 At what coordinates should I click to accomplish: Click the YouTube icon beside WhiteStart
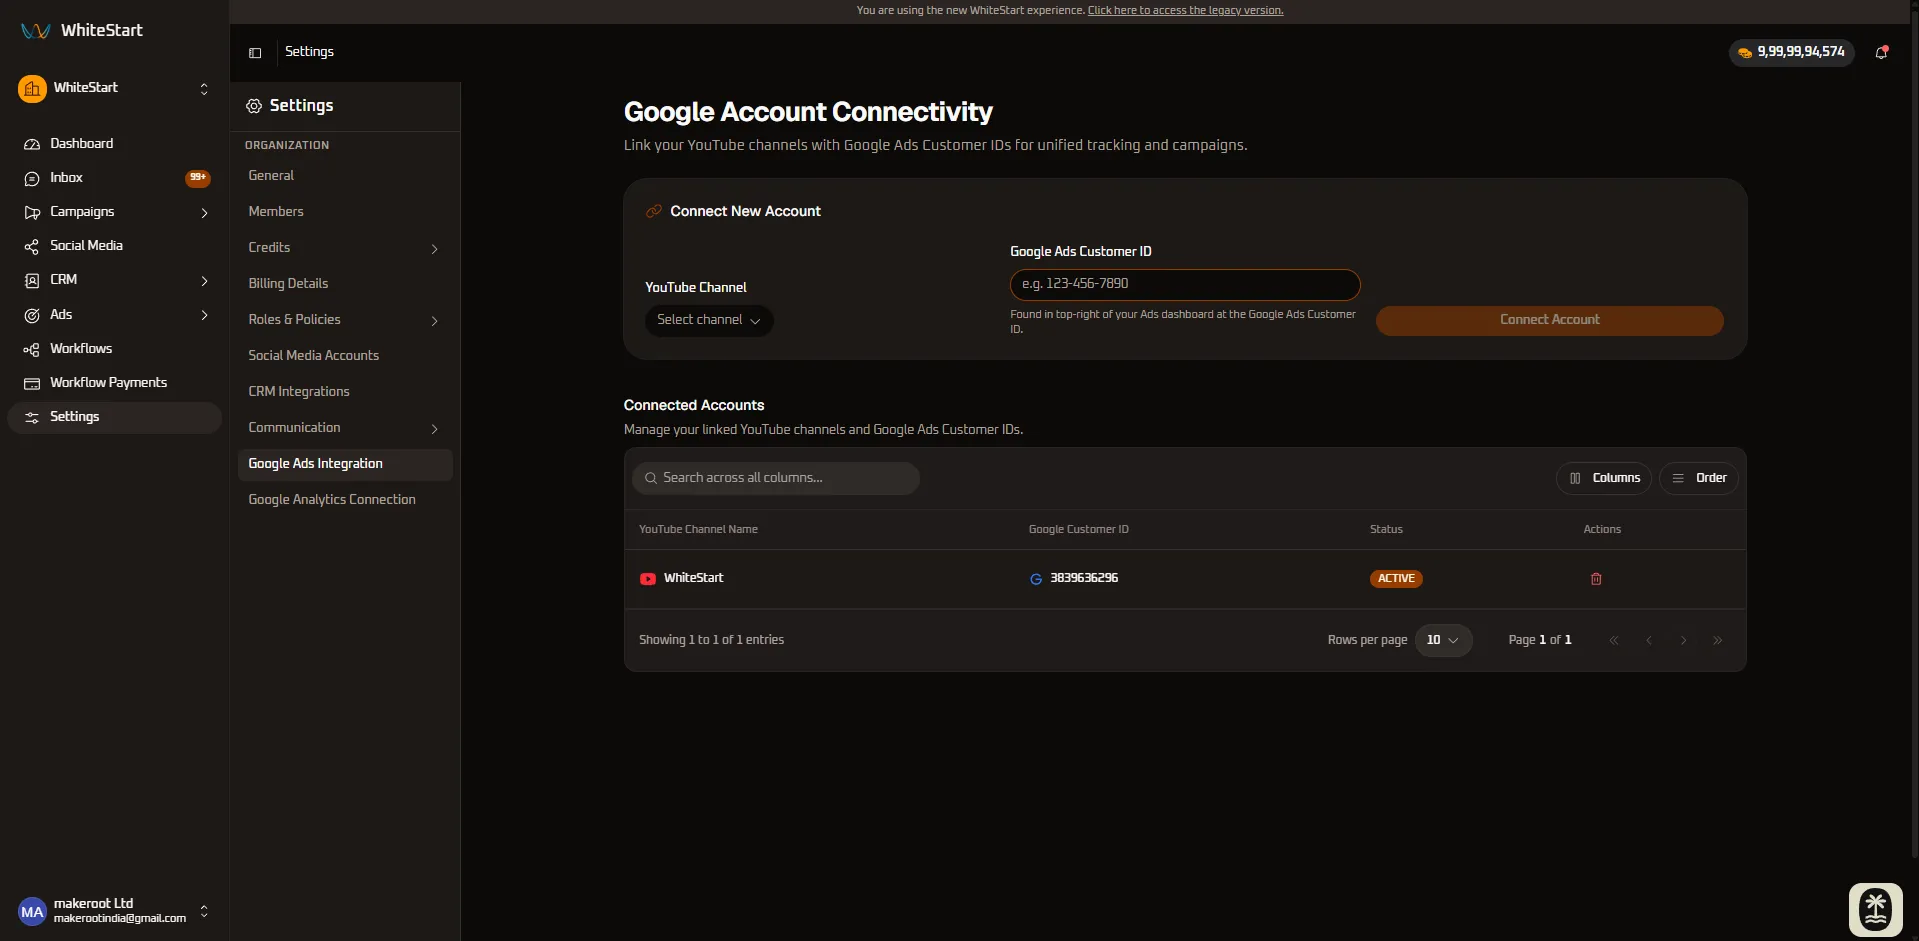(x=648, y=579)
